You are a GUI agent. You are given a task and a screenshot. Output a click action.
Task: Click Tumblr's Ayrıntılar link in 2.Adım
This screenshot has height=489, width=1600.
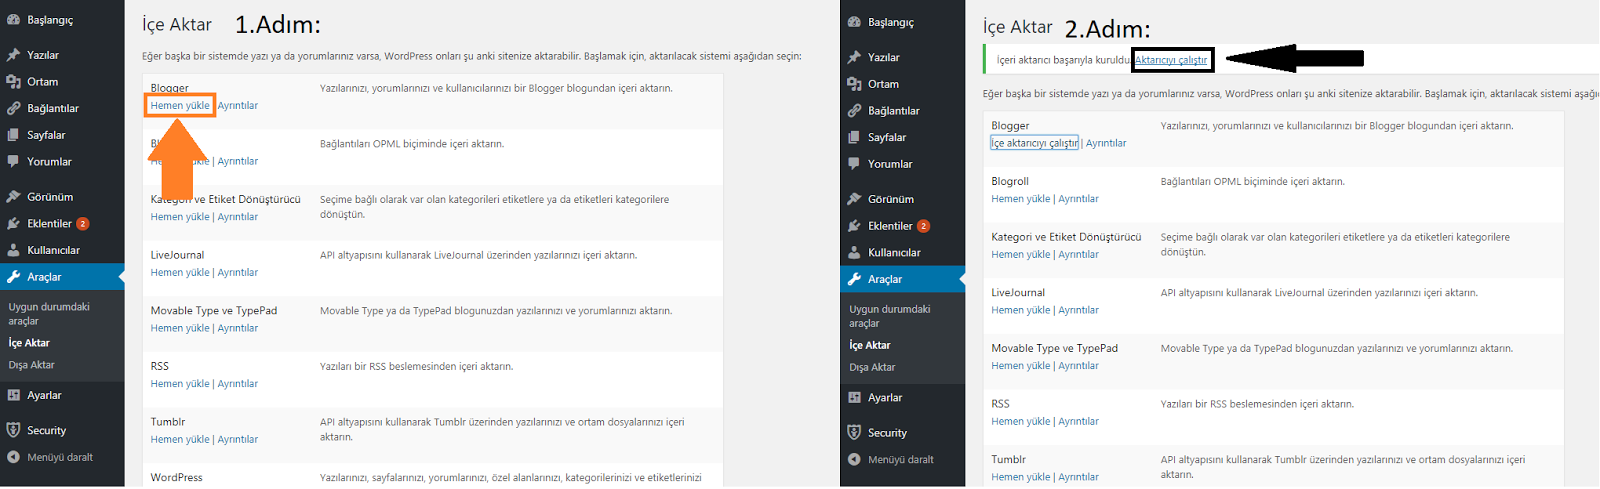[x=1078, y=477]
